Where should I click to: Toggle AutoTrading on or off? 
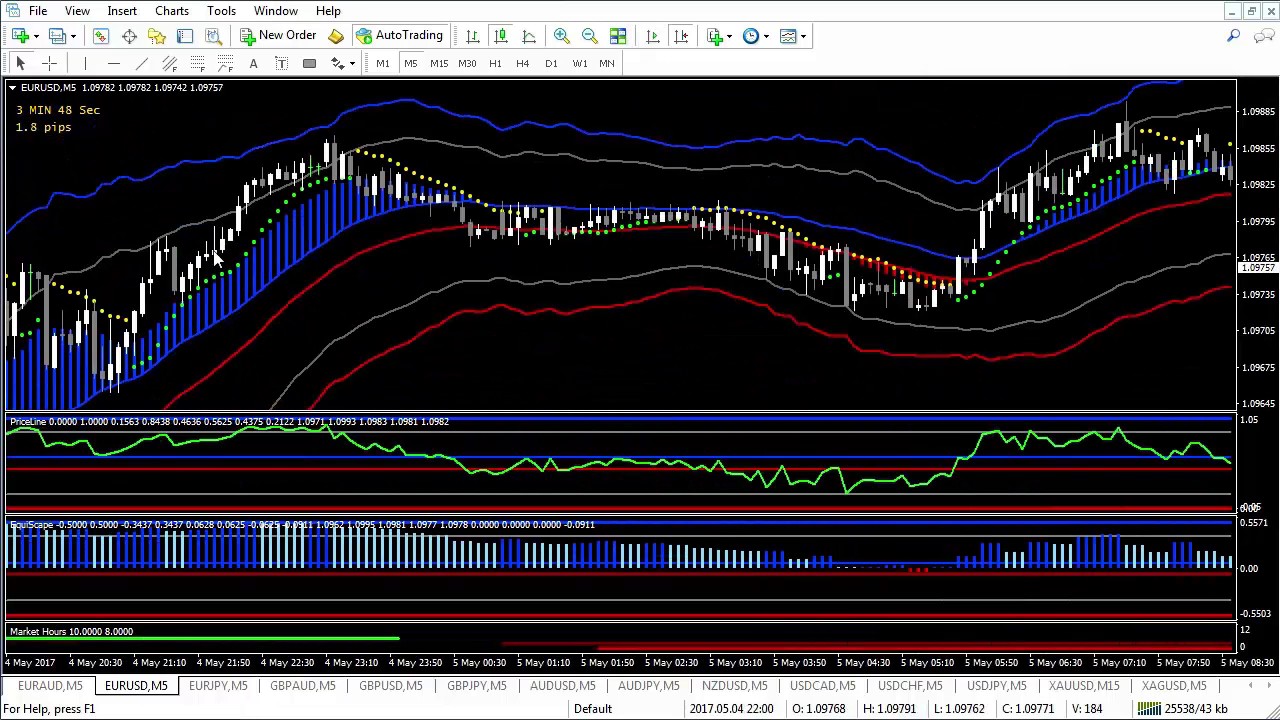[x=398, y=36]
